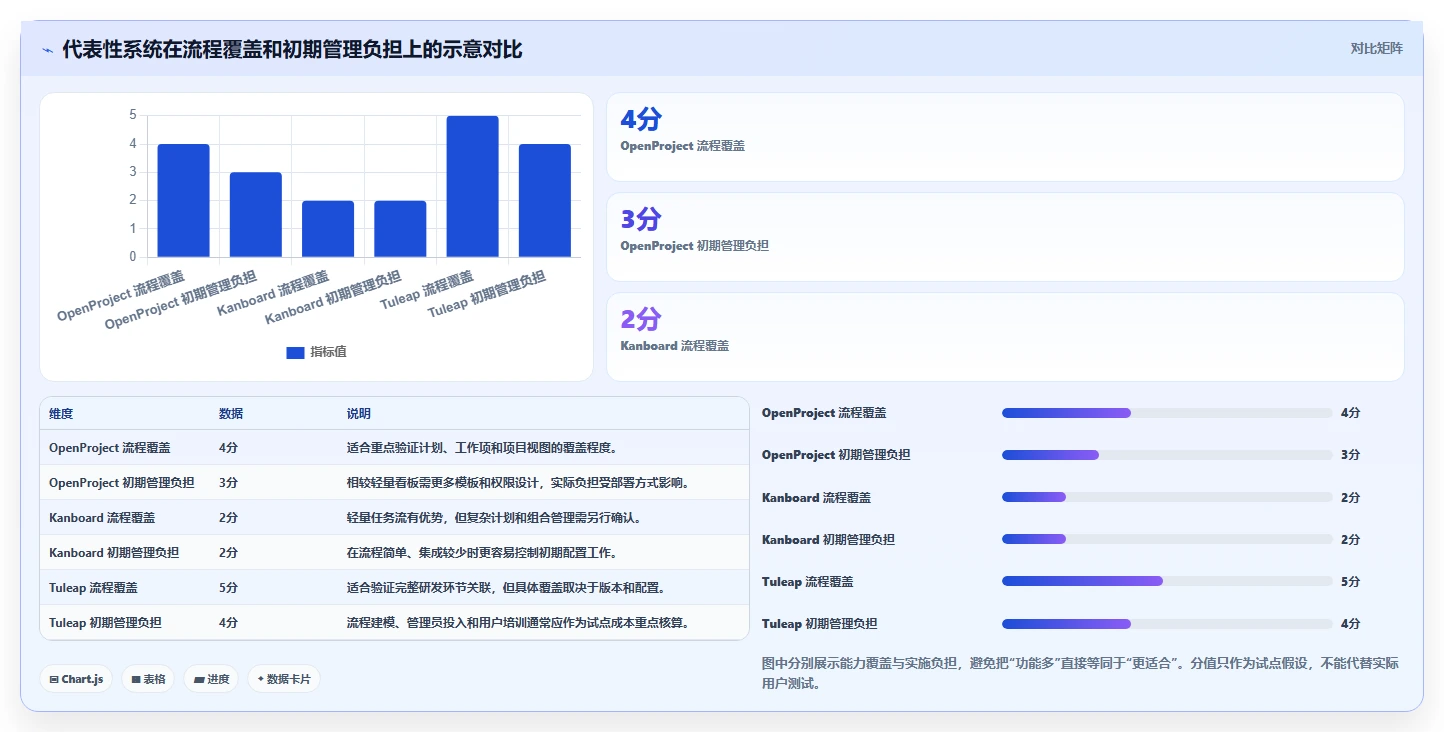The image size is (1444, 732).
Task: Click the 进度 tag chip
Action: pos(211,679)
